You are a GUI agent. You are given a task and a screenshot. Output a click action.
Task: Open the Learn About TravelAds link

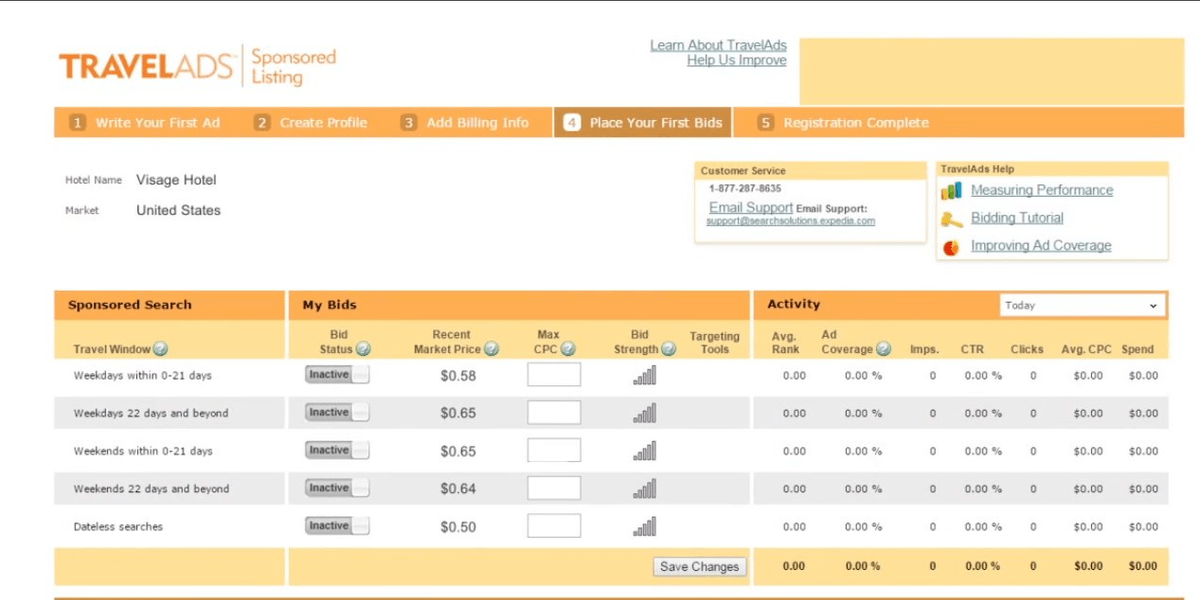pos(718,45)
